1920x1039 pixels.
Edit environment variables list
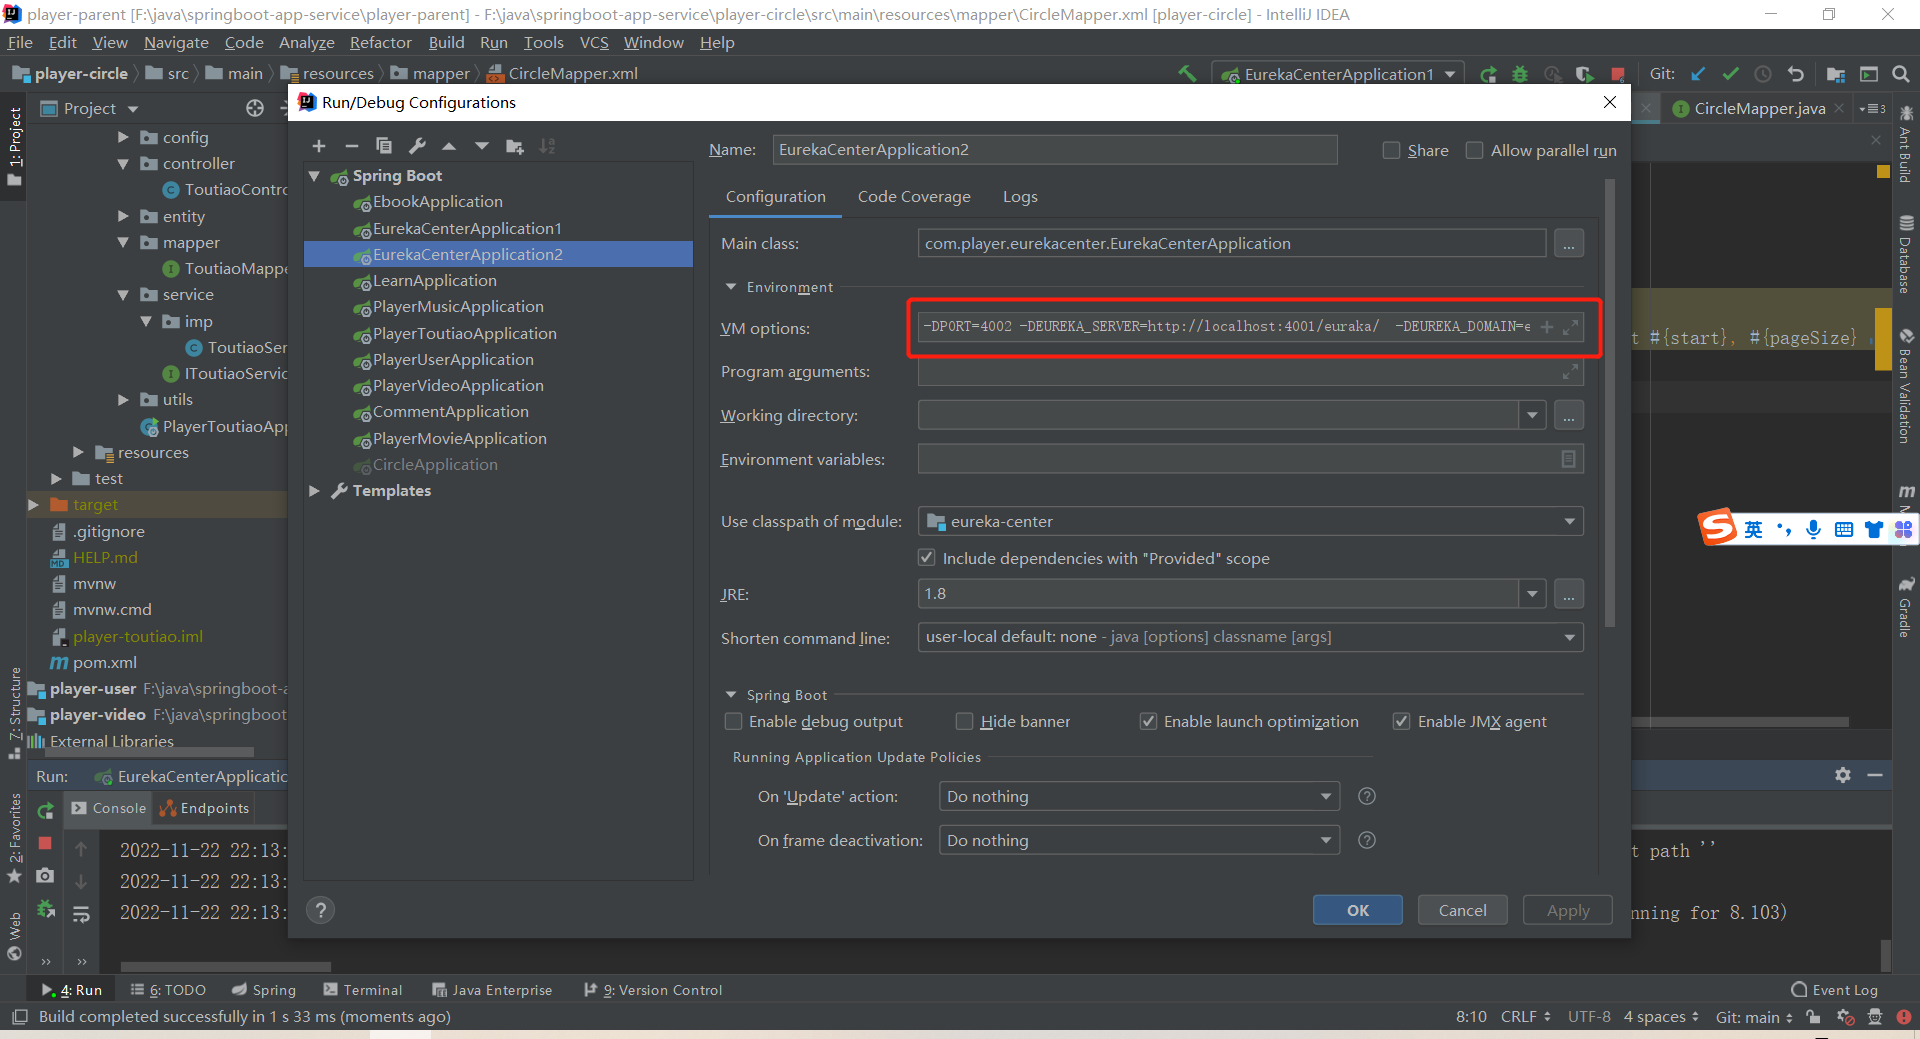[x=1568, y=459]
